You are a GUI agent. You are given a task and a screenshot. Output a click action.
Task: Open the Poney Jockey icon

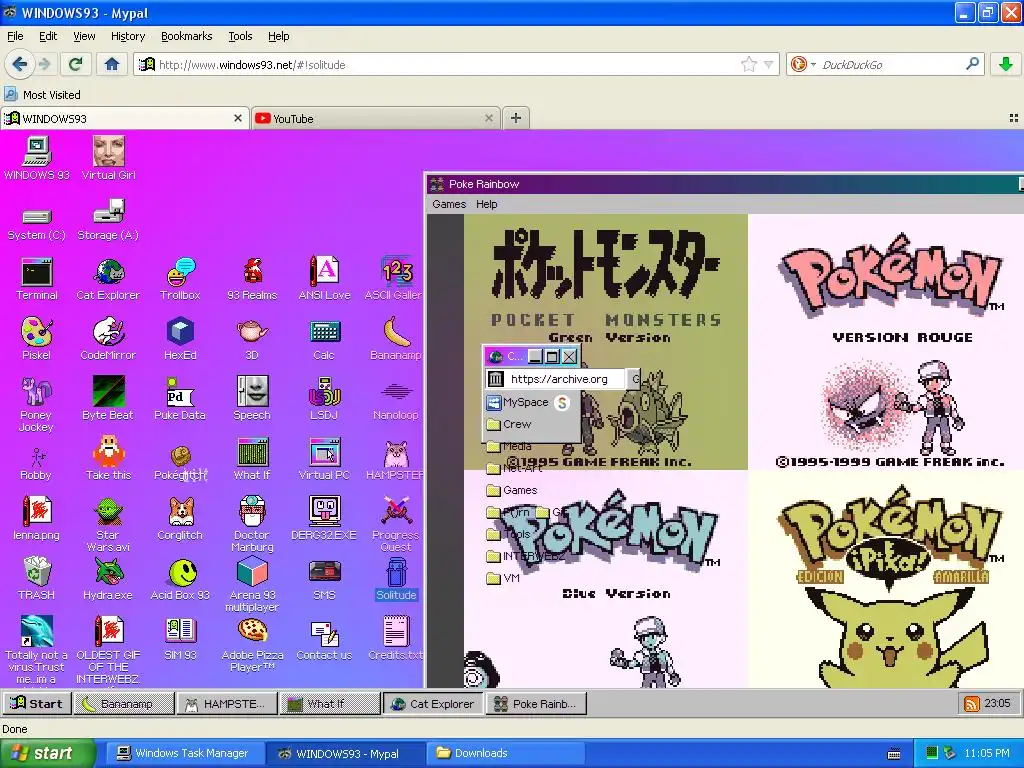click(37, 404)
